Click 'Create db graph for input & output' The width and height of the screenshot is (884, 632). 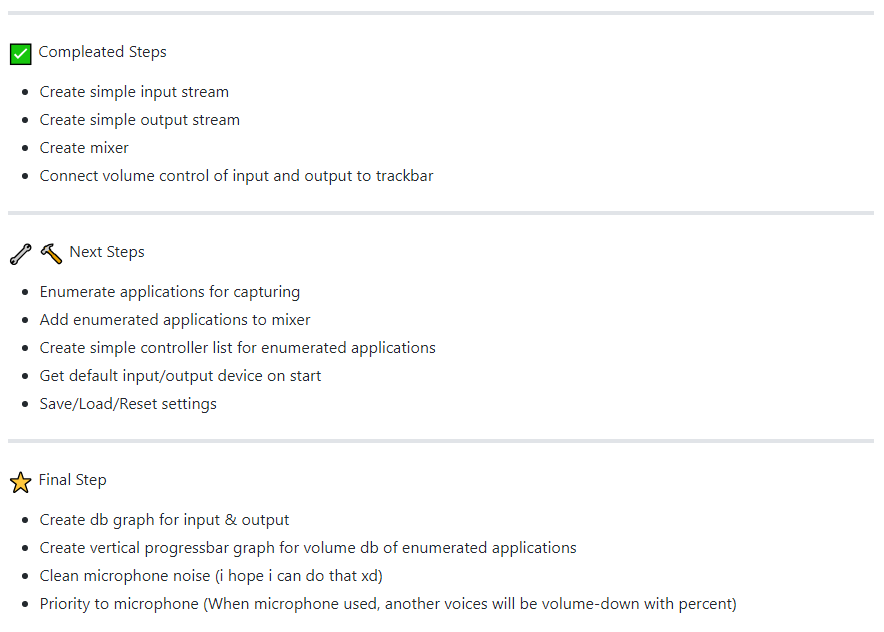(164, 520)
